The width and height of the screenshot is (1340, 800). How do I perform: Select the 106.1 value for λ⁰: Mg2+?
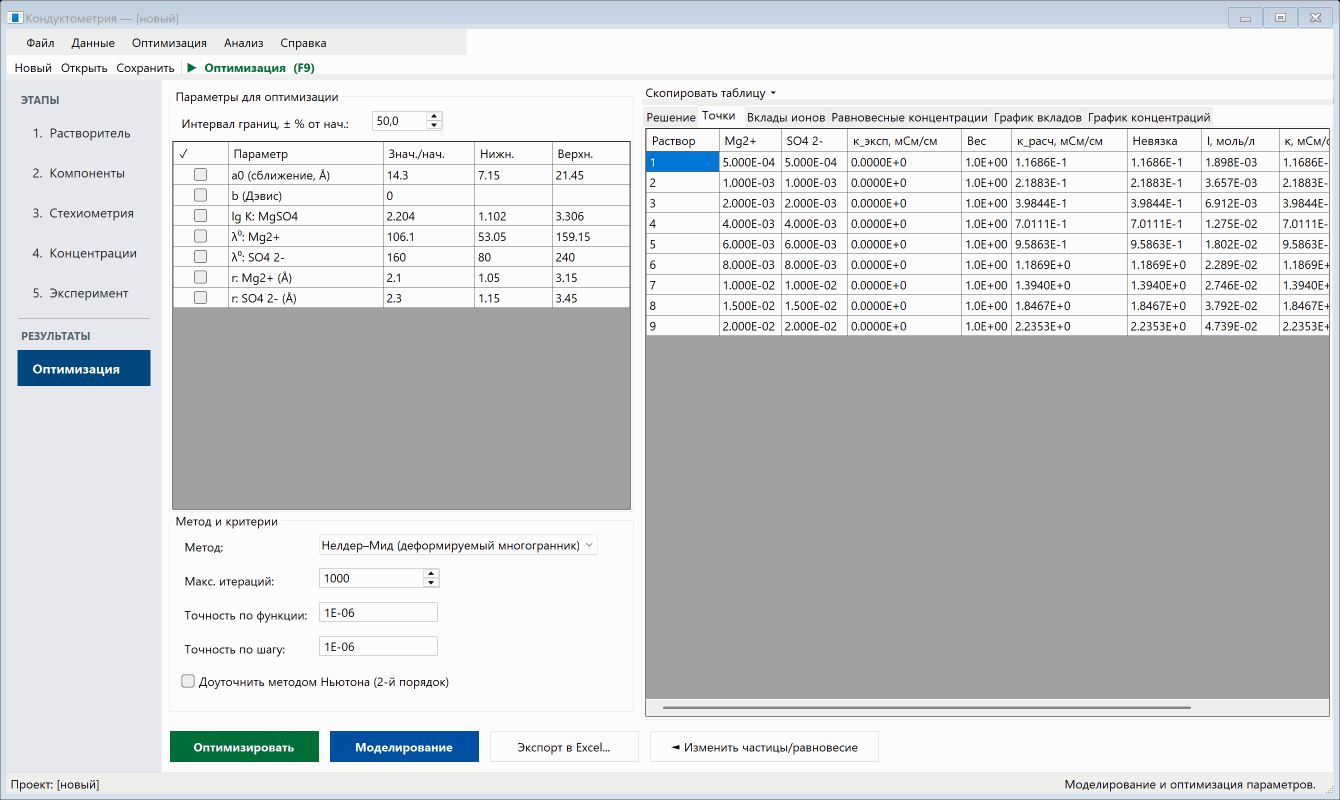pos(429,236)
